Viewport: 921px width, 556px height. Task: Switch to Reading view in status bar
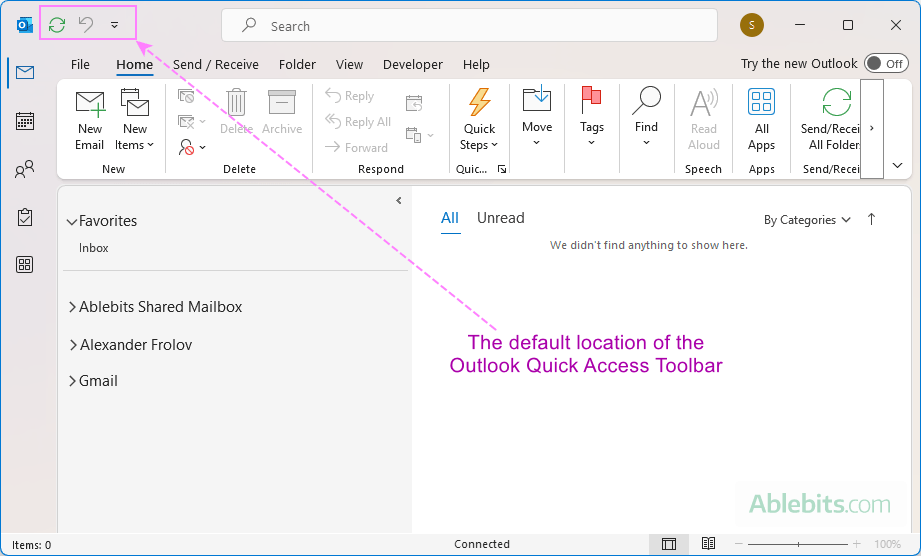click(708, 544)
